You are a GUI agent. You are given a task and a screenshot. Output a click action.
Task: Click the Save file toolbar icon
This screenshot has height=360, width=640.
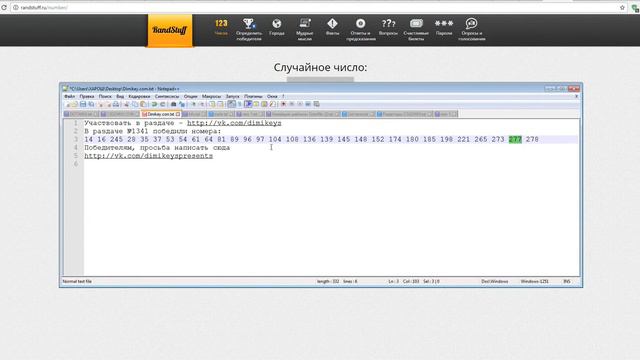[83, 104]
